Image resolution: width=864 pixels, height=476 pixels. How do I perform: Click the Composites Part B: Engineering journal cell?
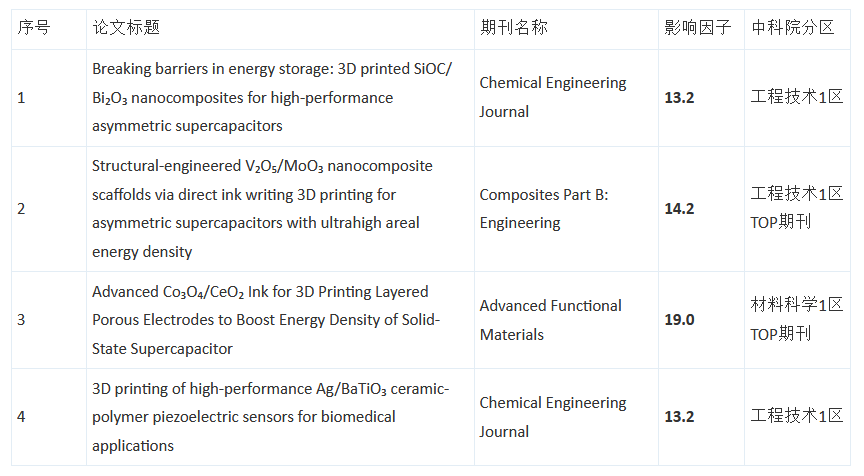pos(543,209)
